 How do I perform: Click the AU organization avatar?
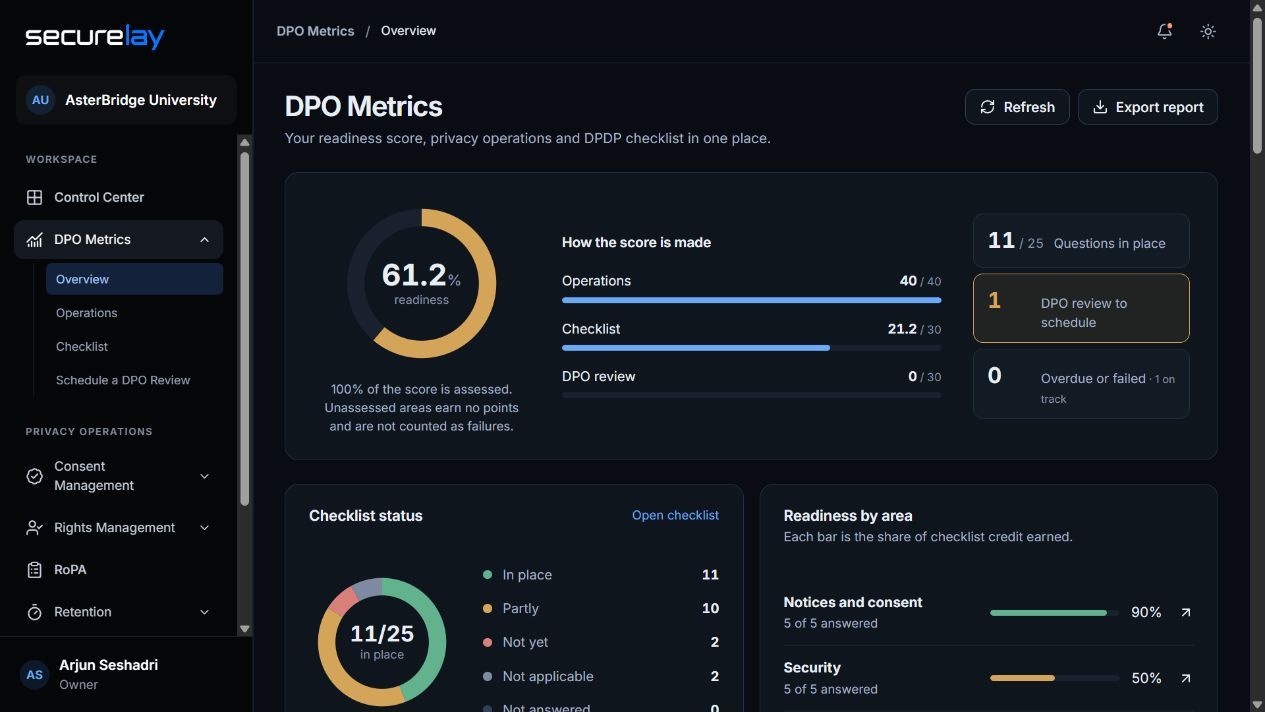pyautogui.click(x=40, y=100)
